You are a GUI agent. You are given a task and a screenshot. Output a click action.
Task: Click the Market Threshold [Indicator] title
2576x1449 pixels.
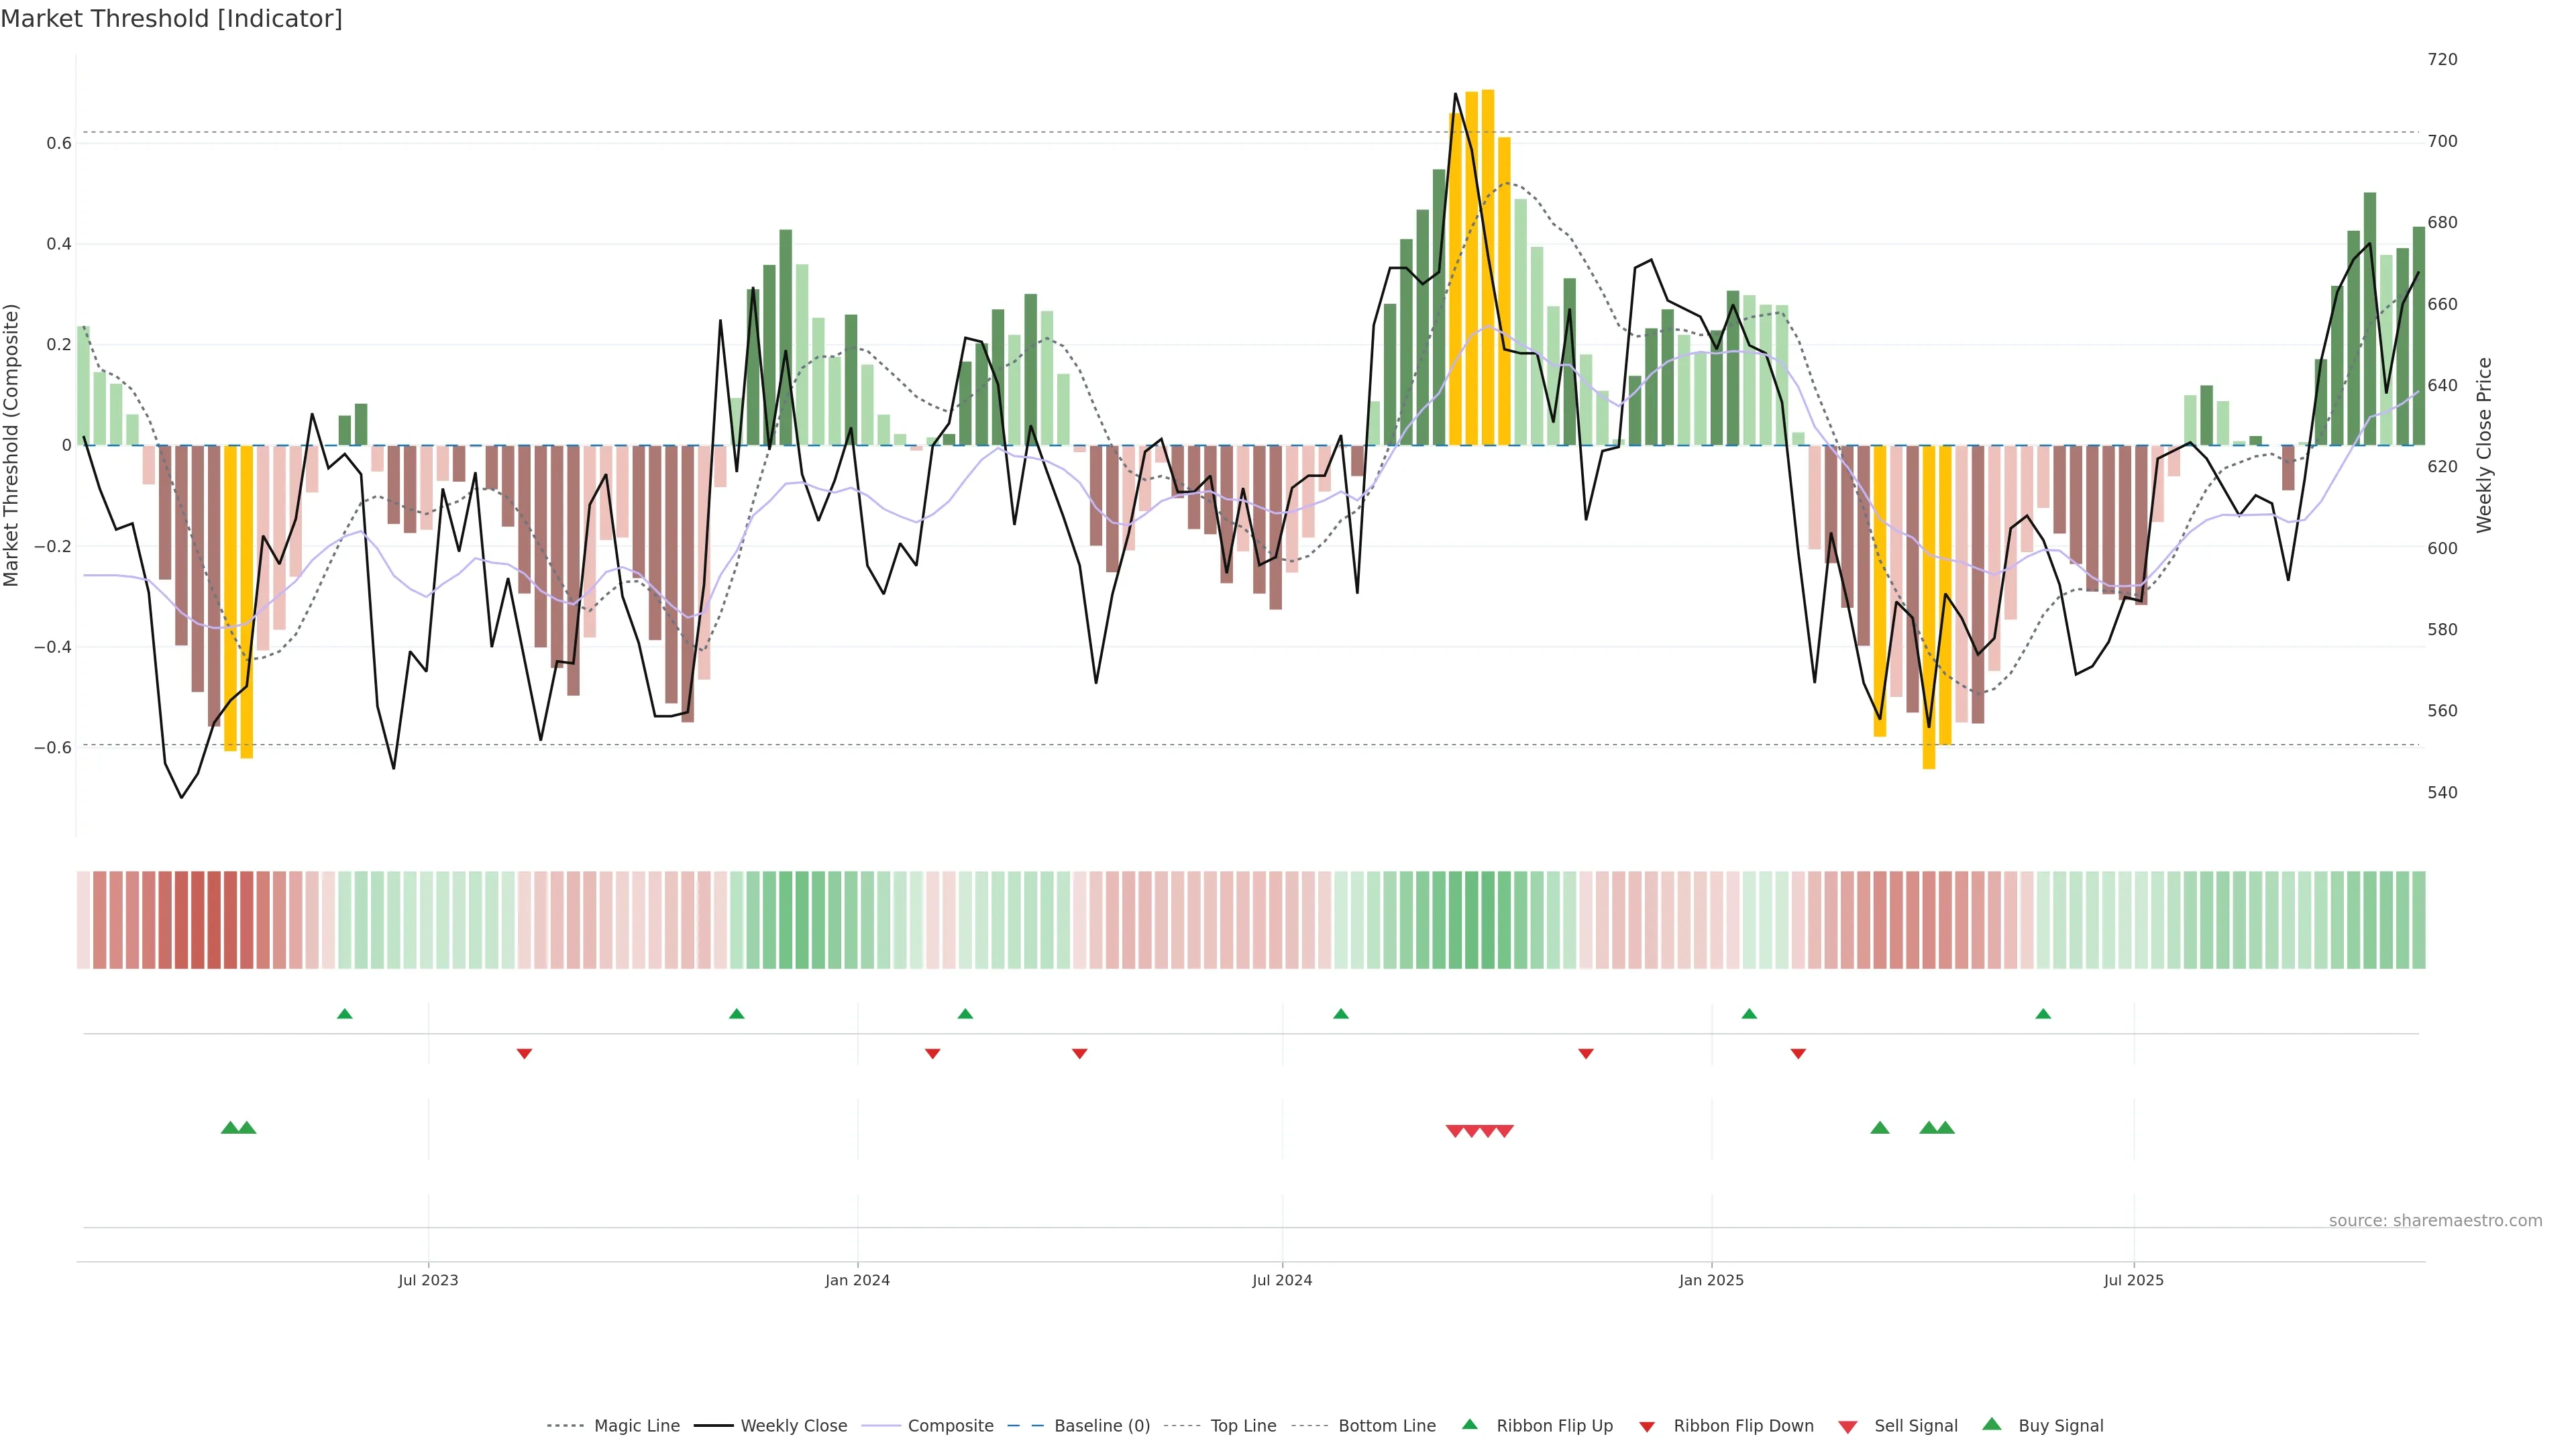point(171,19)
